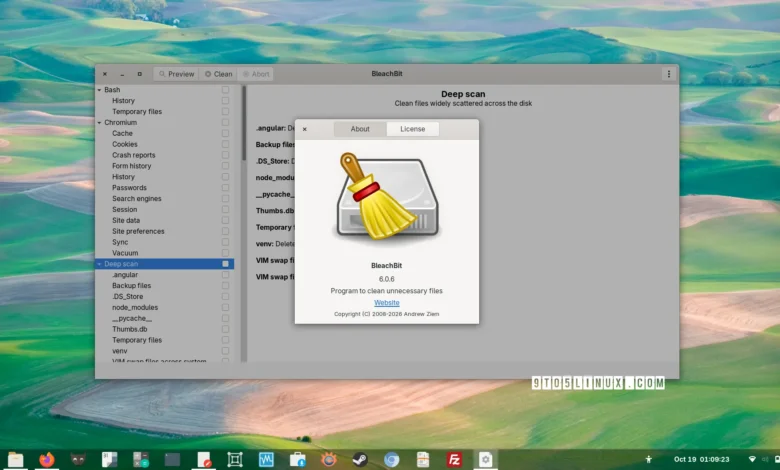Collapse the Chromium tree group arrow
The width and height of the screenshot is (780, 470).
[99, 122]
